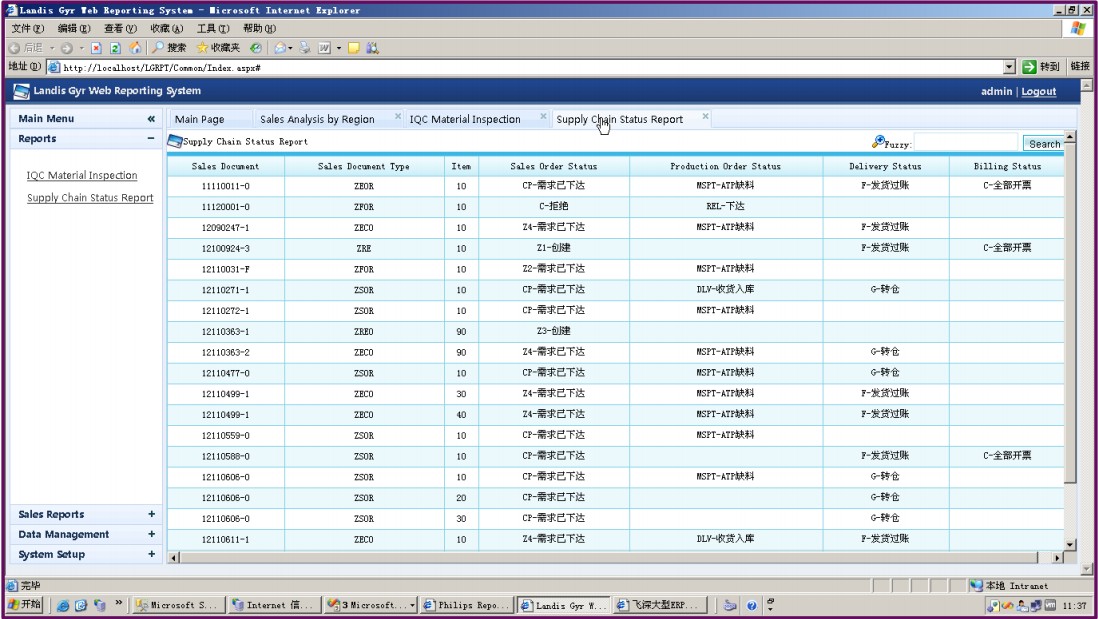This screenshot has width=1098, height=619.
Task: Click the Stop loading icon
Action: (97, 47)
